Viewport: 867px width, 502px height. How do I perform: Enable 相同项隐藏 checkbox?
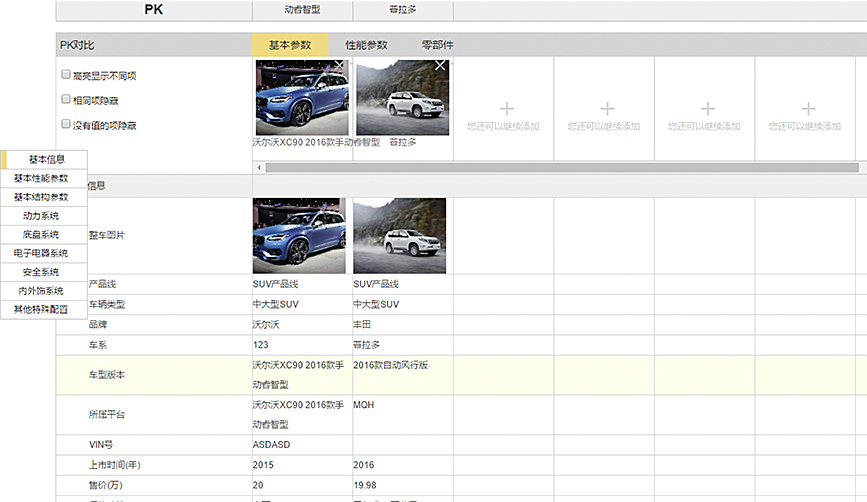tap(66, 99)
